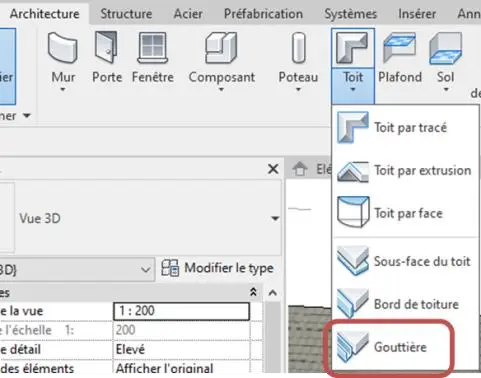Image resolution: width=481 pixels, height=378 pixels.
Task: Click the Toit roof tool icon
Action: coord(353,48)
